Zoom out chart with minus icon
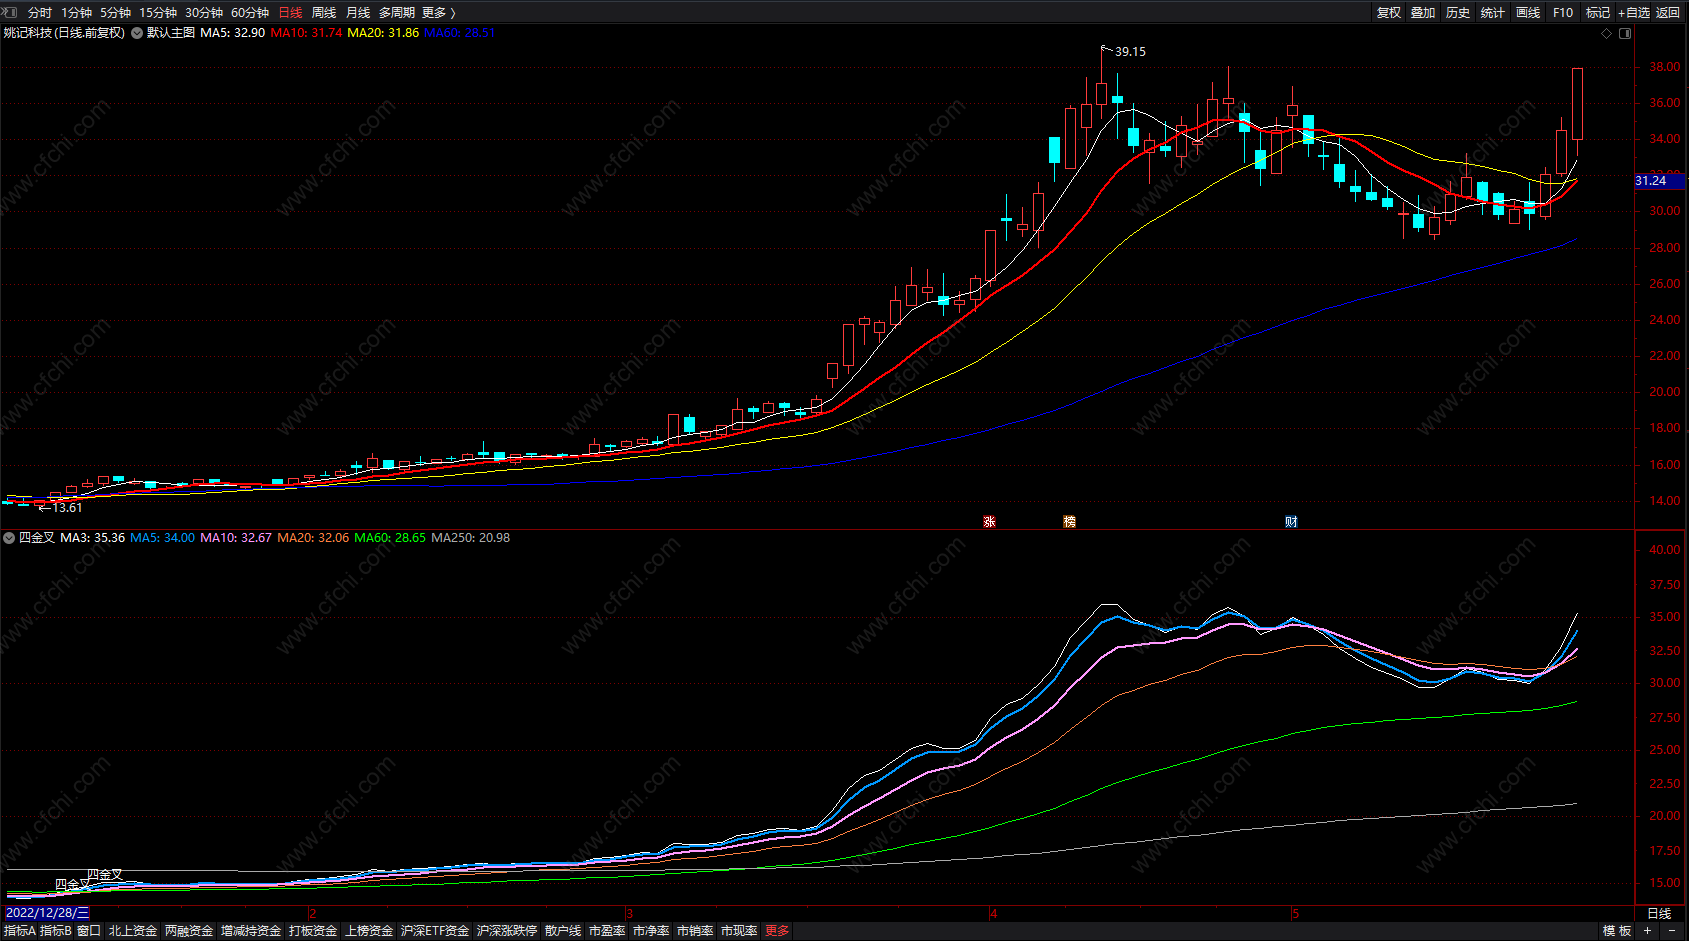Image resolution: width=1689 pixels, height=941 pixels. 1672,931
